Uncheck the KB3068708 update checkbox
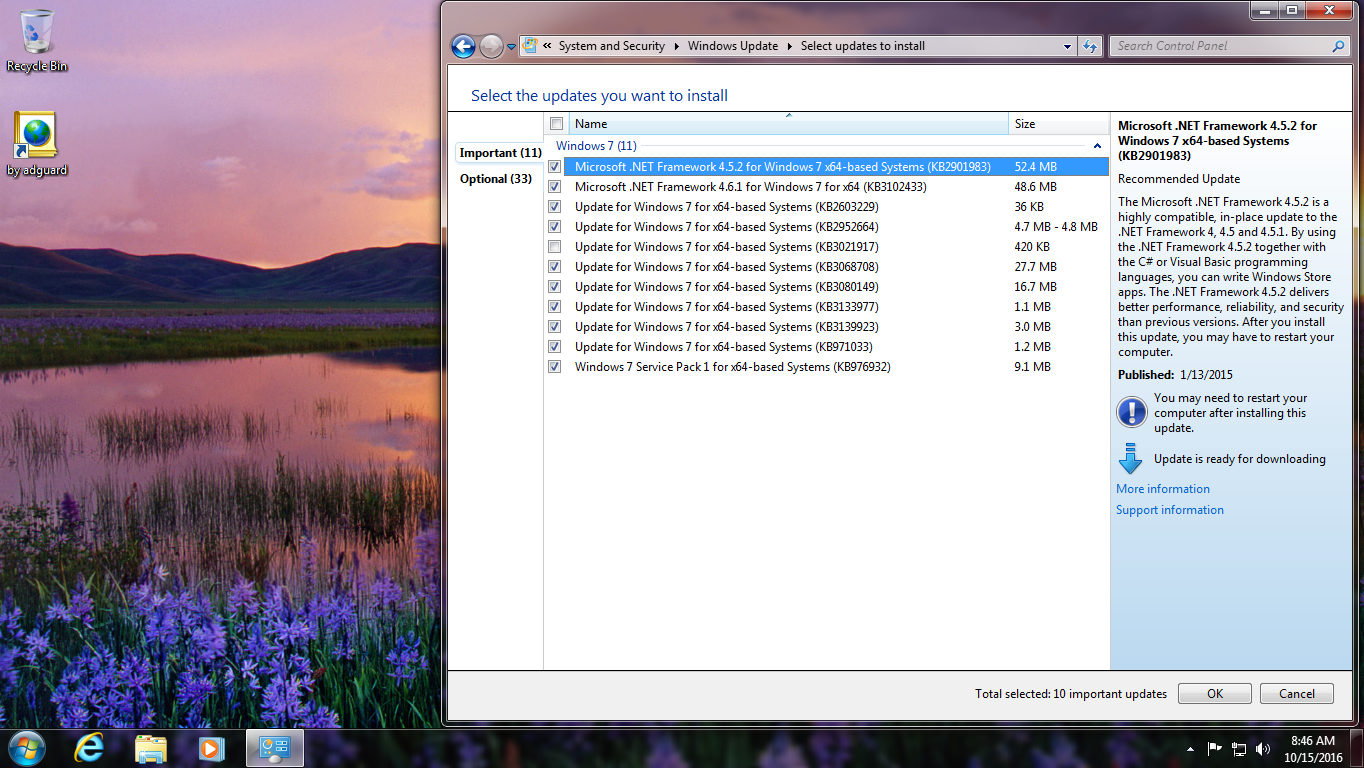This screenshot has height=768, width=1364. click(555, 267)
